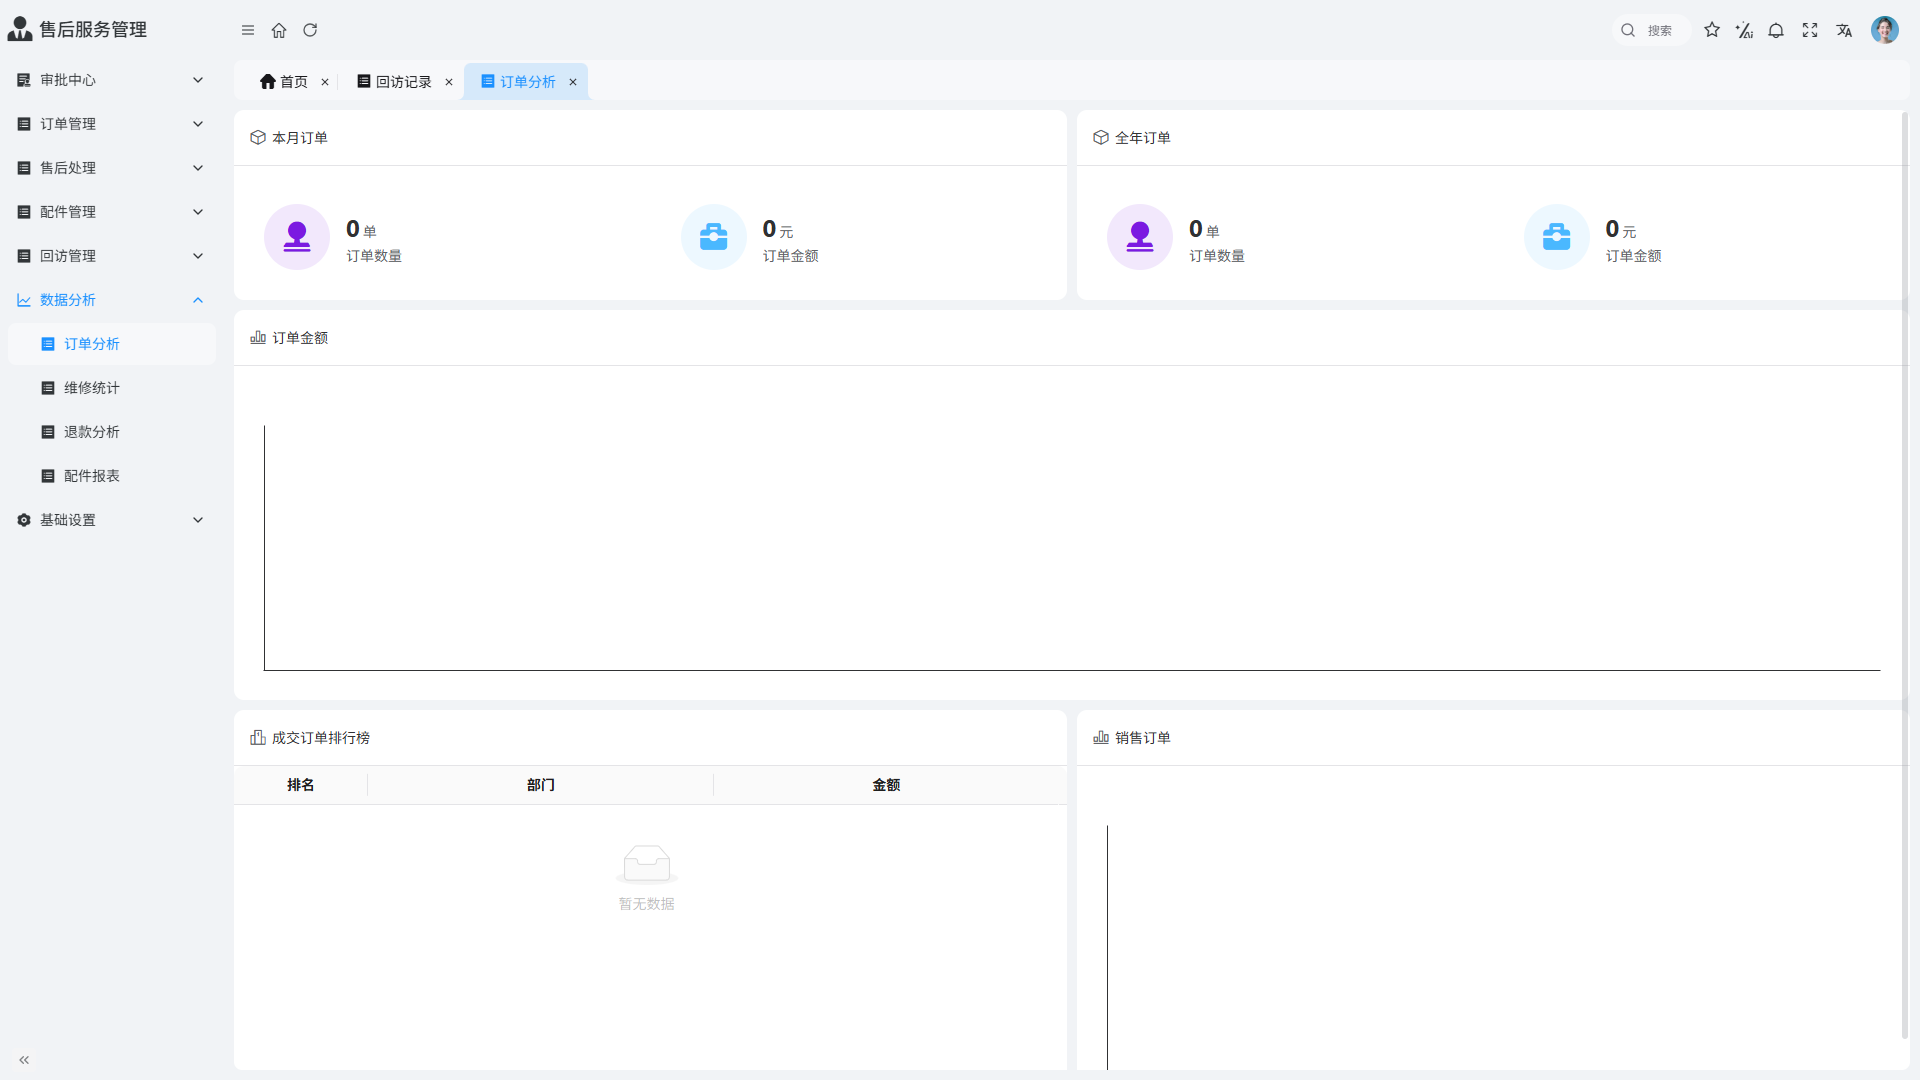Select the 订单分析 tab
The image size is (1920, 1080).
click(518, 82)
